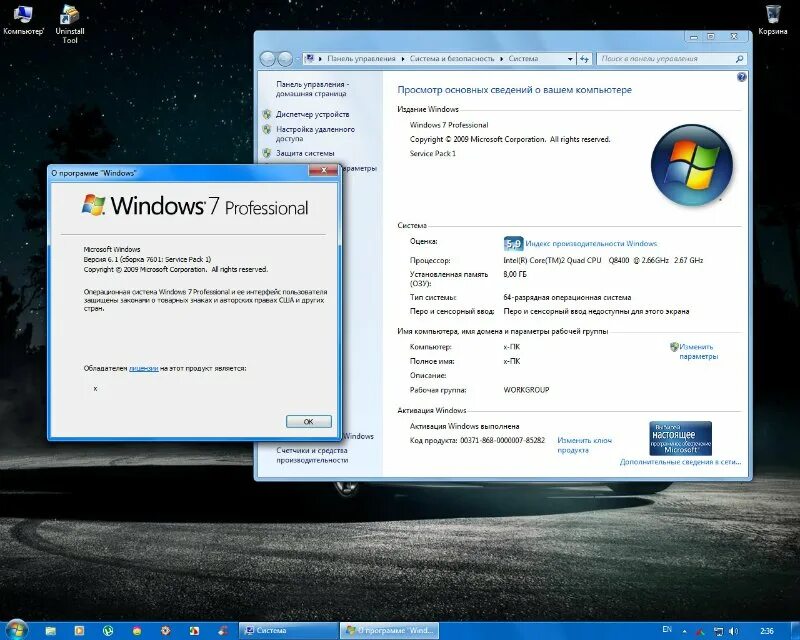Click Система и безопасность breadcrumb
800x640 pixels.
tap(452, 59)
